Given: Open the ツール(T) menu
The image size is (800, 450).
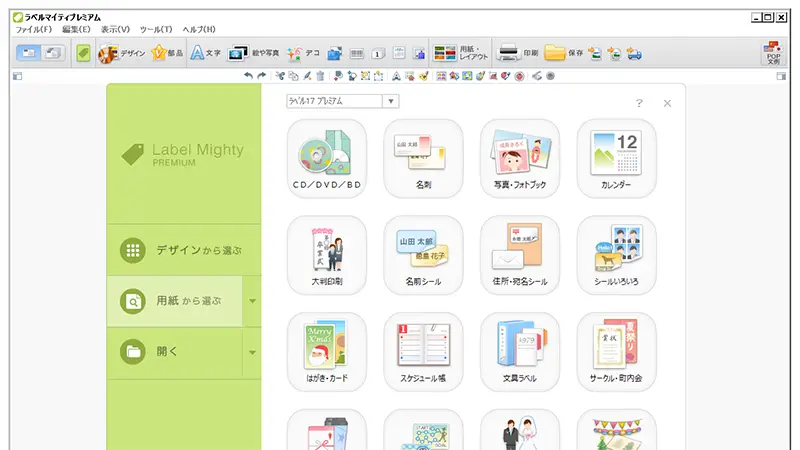Looking at the screenshot, I should (156, 30).
